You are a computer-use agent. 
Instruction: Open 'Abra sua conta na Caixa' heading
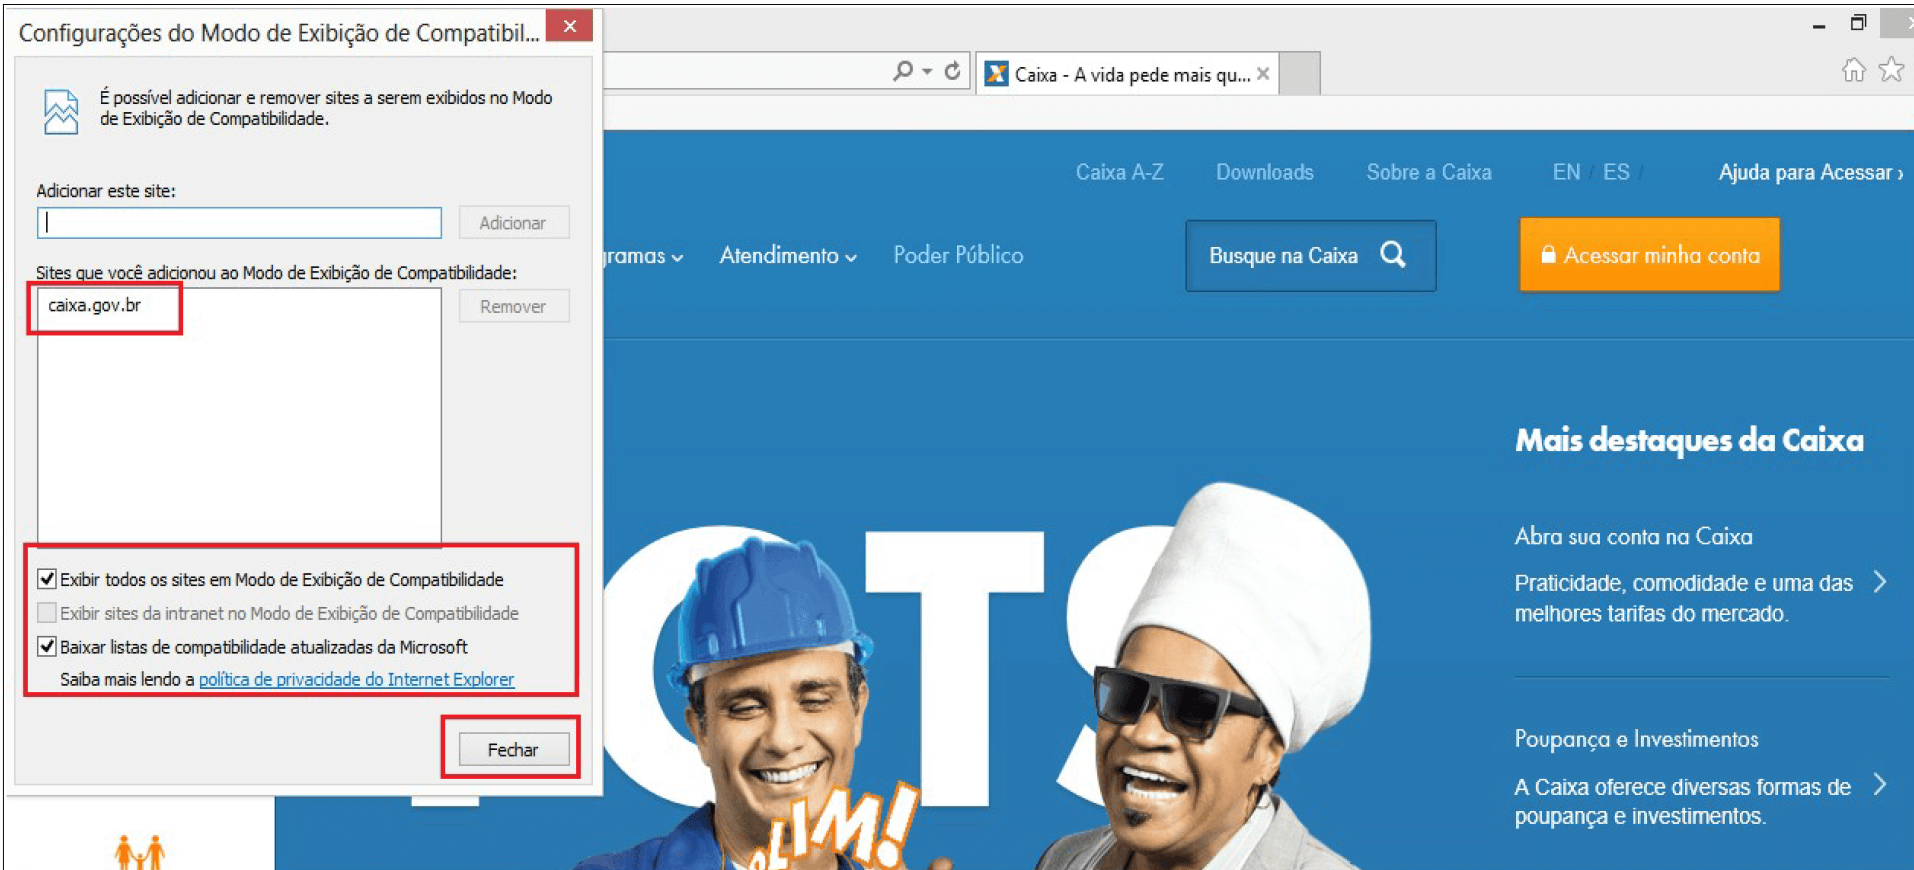pyautogui.click(x=1633, y=537)
